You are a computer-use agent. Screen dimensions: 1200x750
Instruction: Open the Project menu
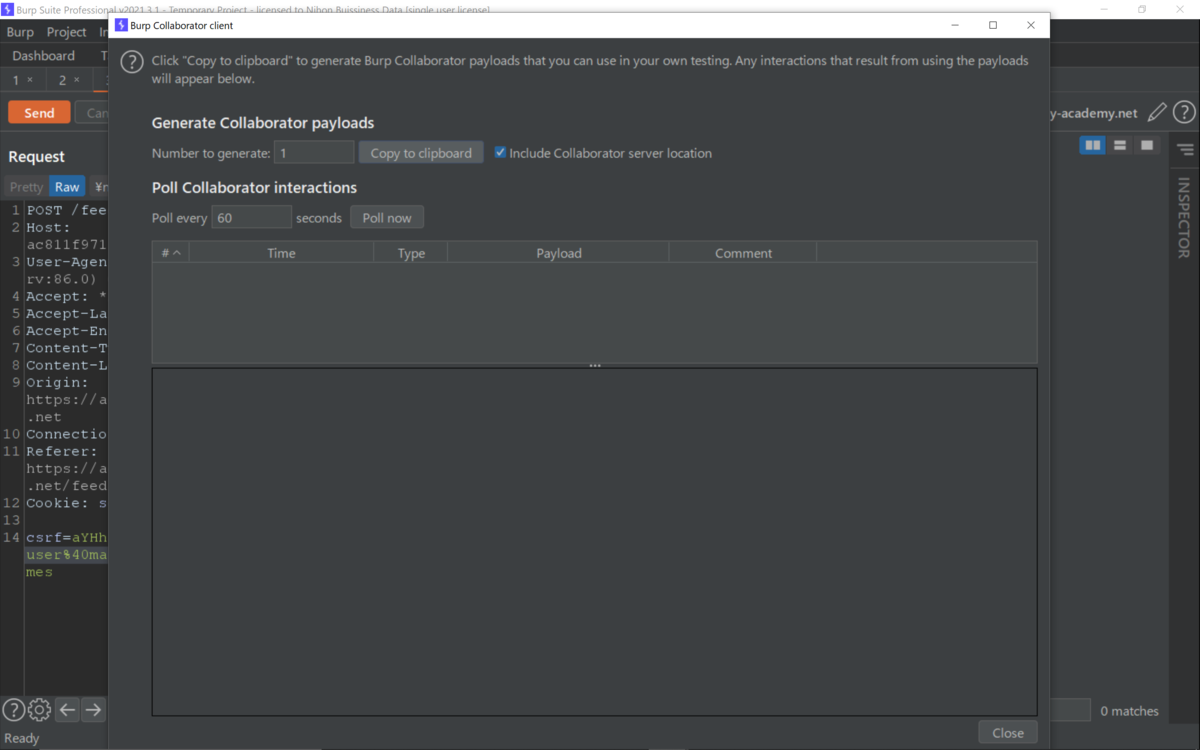67,32
